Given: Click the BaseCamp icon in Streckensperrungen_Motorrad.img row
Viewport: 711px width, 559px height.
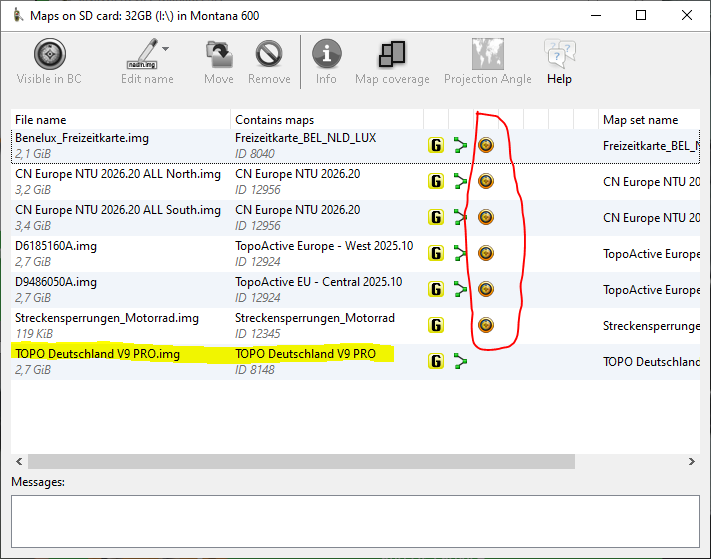Looking at the screenshot, I should click(x=486, y=325).
